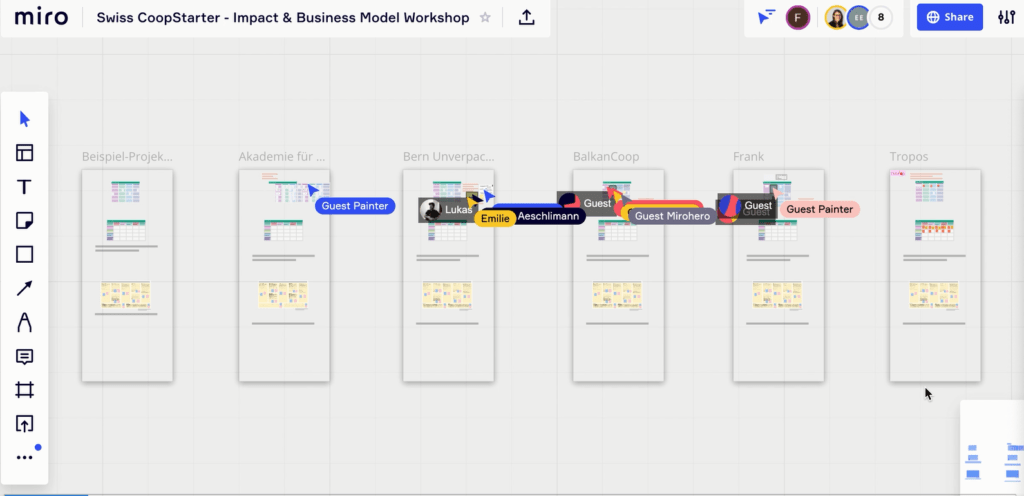Select the cursor selection tool
The height and width of the screenshot is (496, 1024).
point(25,119)
